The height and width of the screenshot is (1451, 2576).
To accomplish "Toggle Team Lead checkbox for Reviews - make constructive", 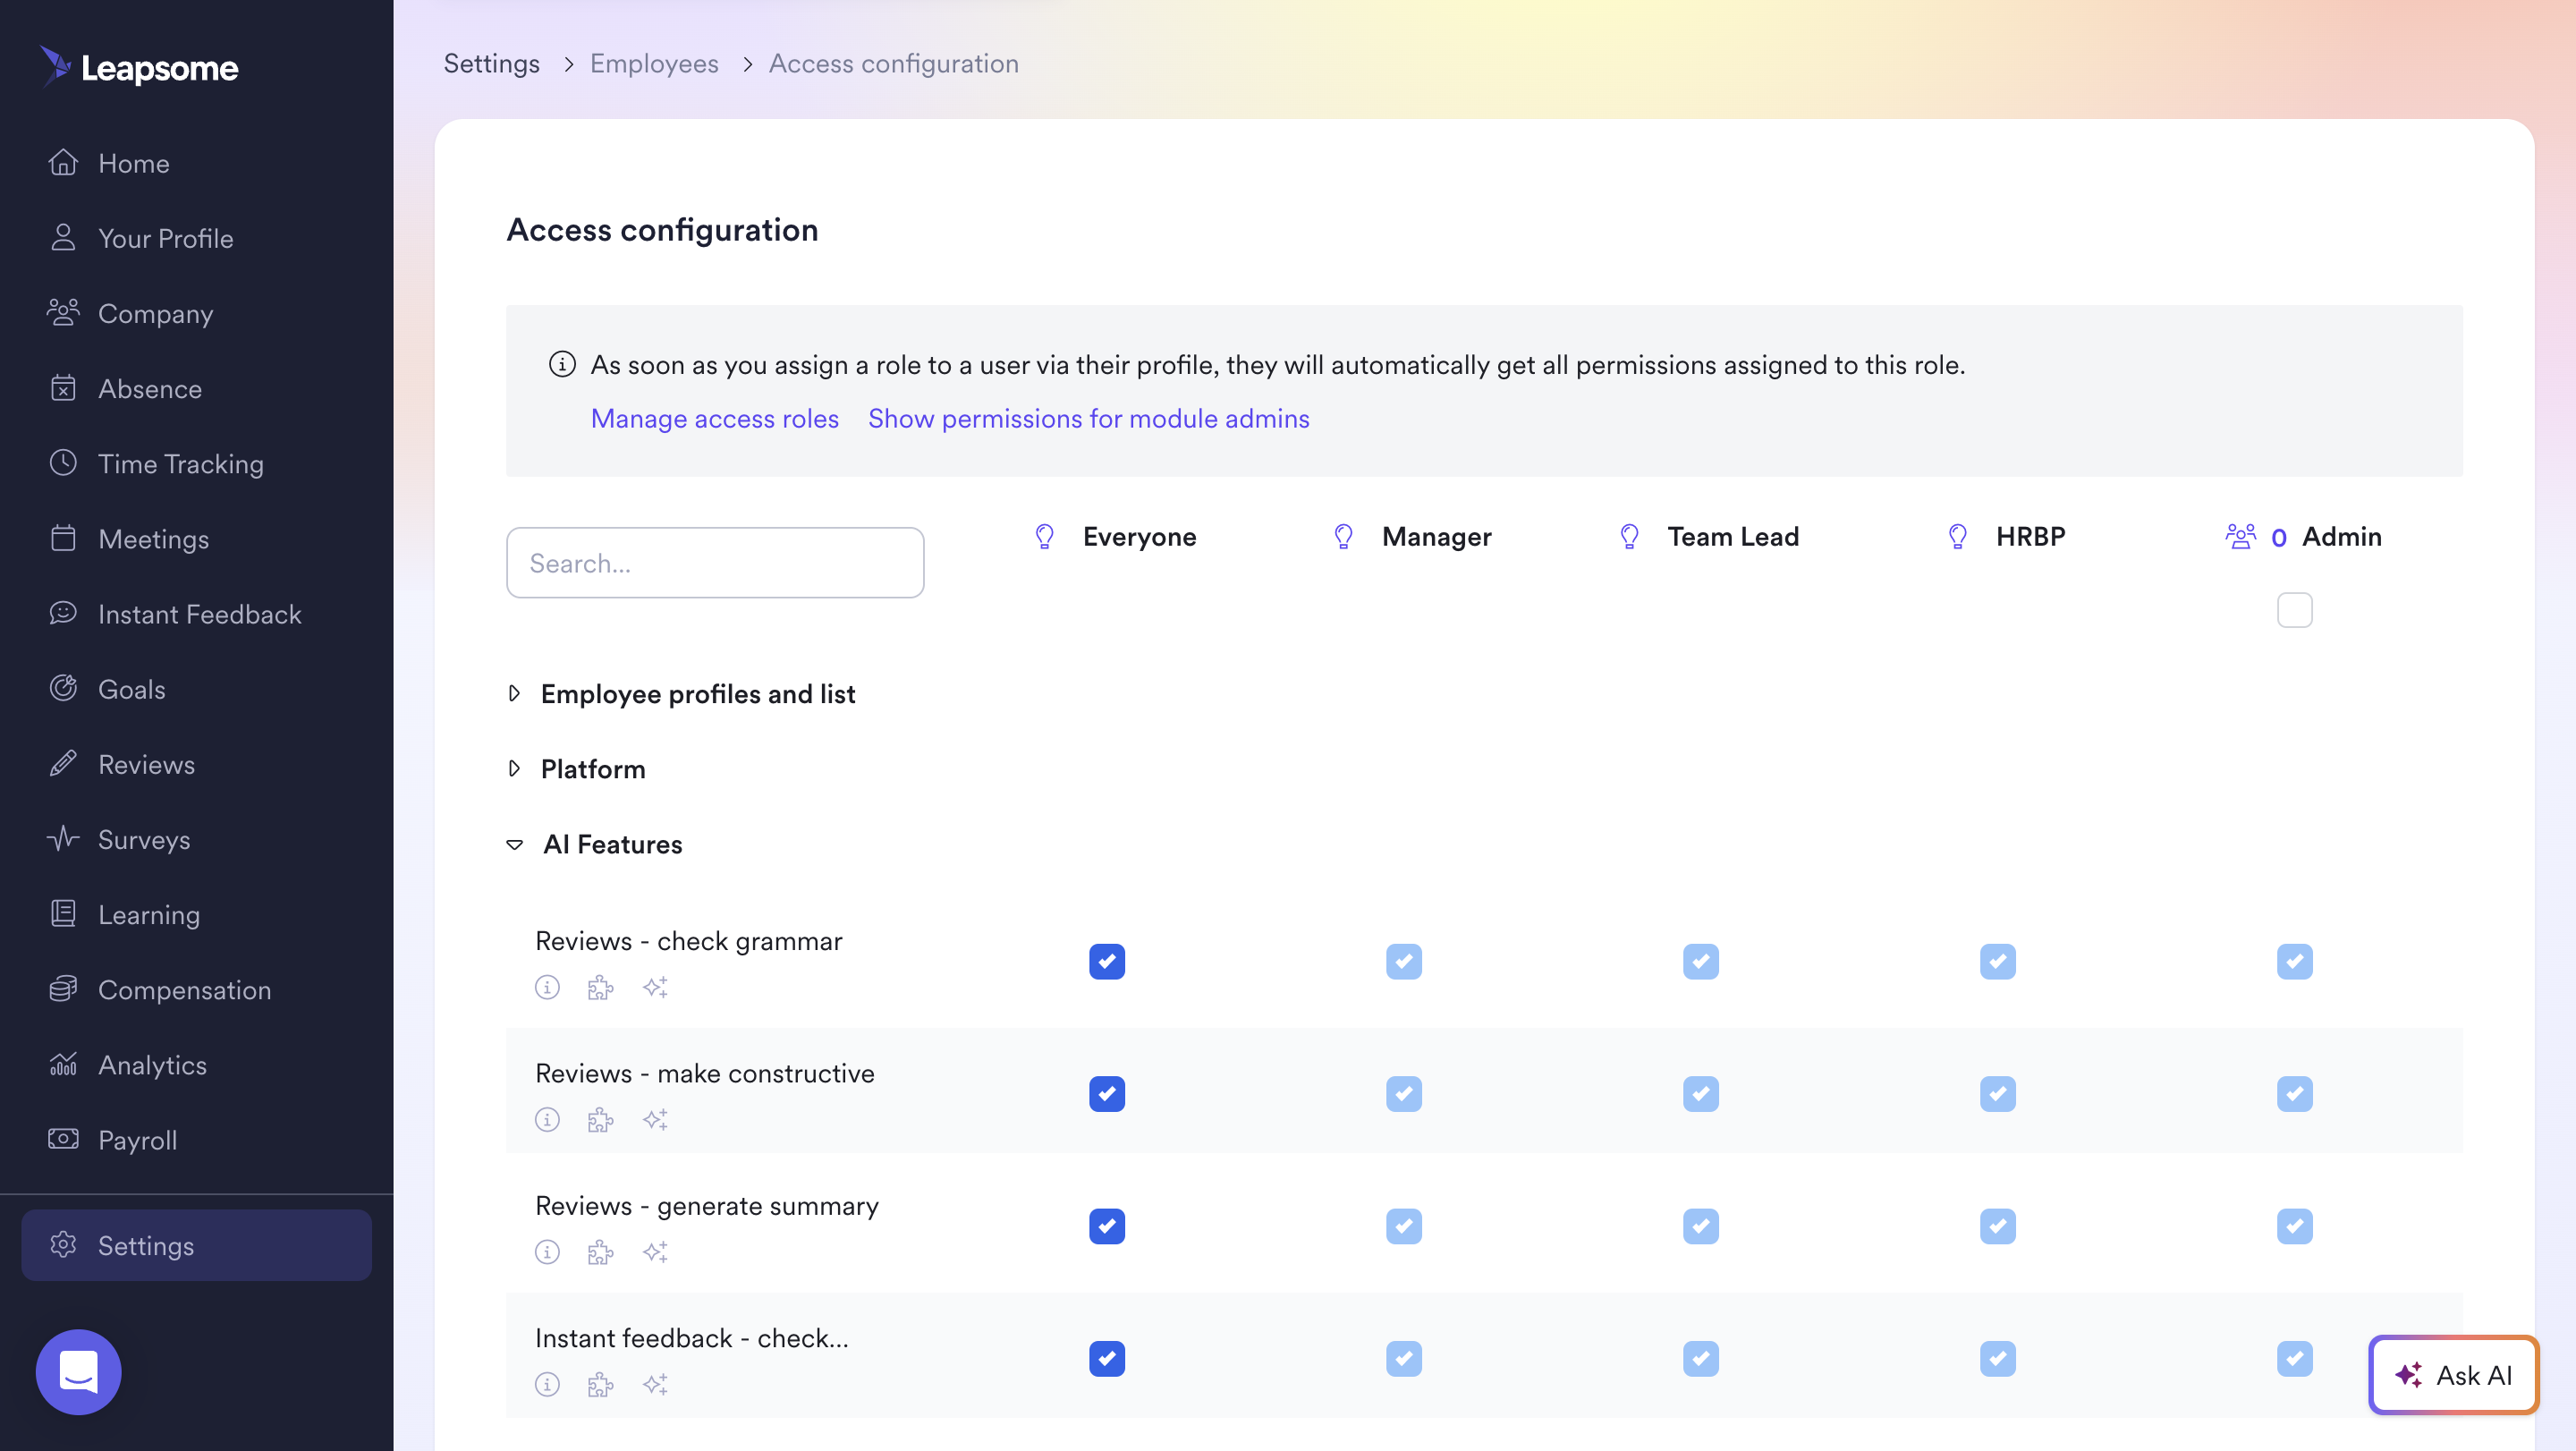I will 1701,1094.
